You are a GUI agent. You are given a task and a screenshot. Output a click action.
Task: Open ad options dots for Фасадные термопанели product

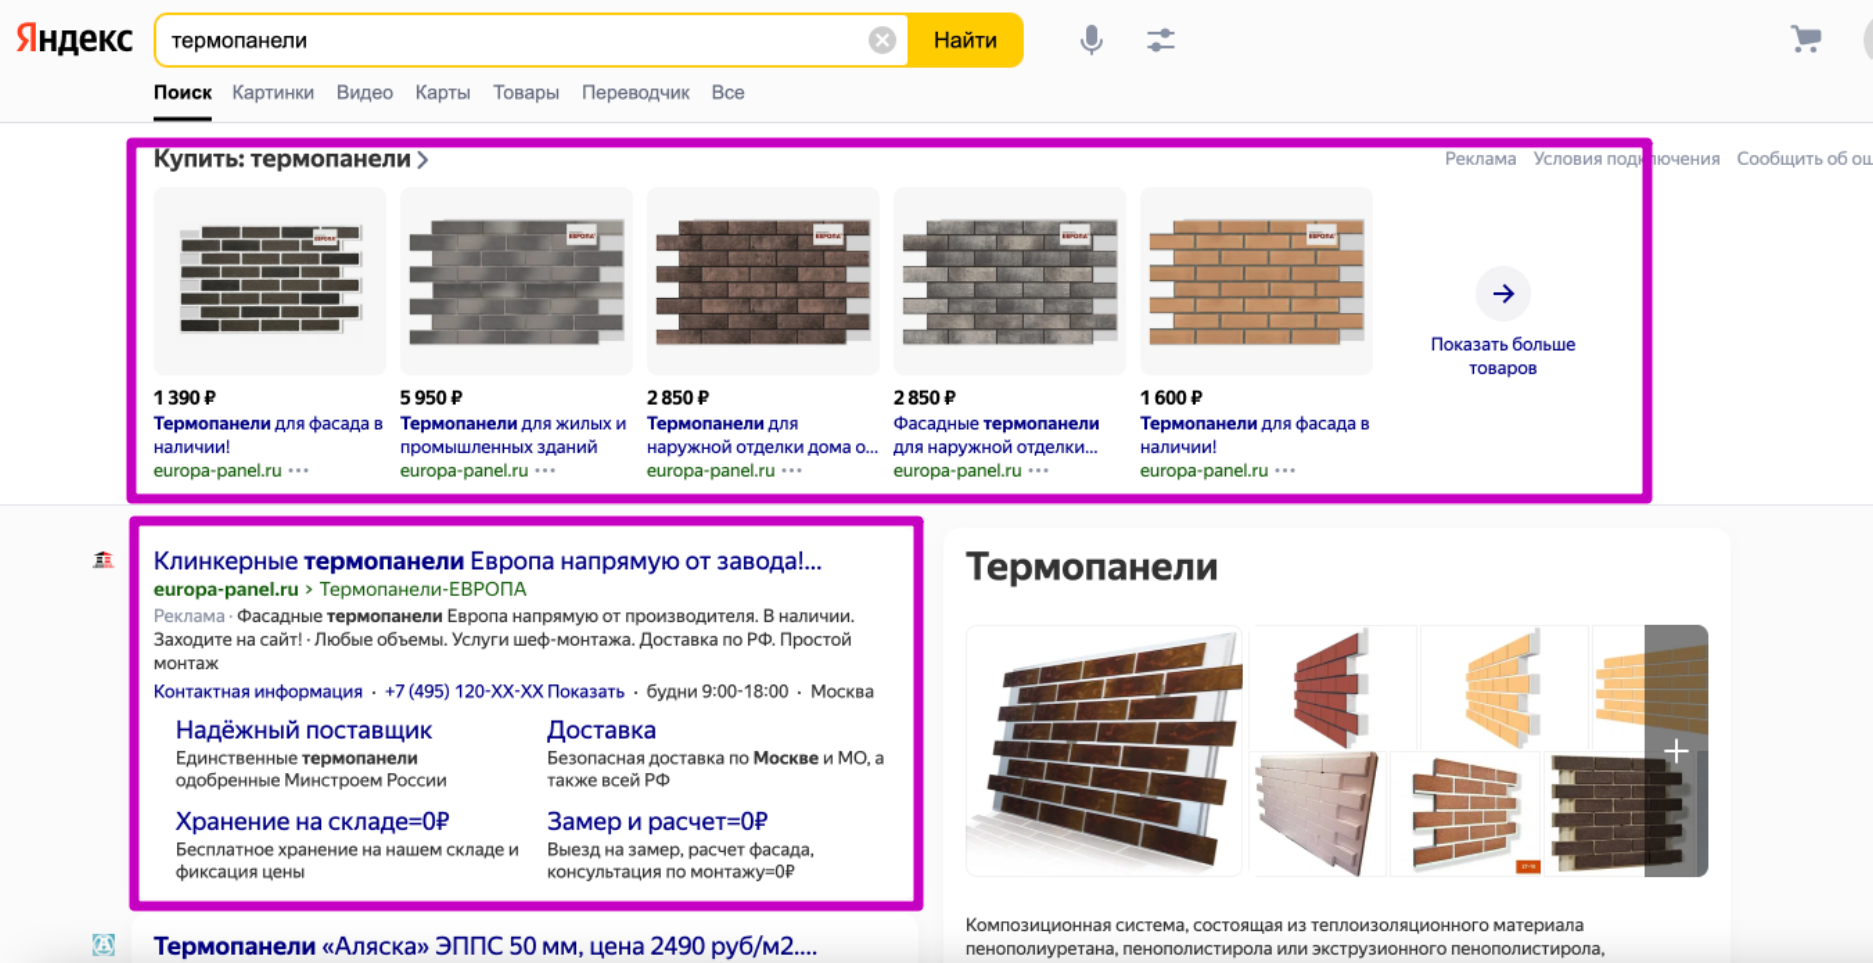1039,470
